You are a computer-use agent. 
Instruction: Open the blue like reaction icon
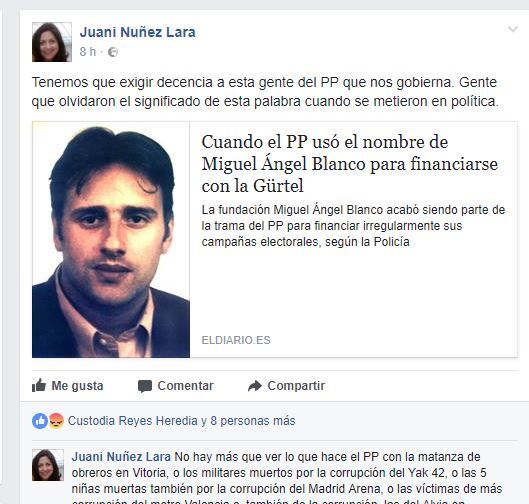pos(40,421)
